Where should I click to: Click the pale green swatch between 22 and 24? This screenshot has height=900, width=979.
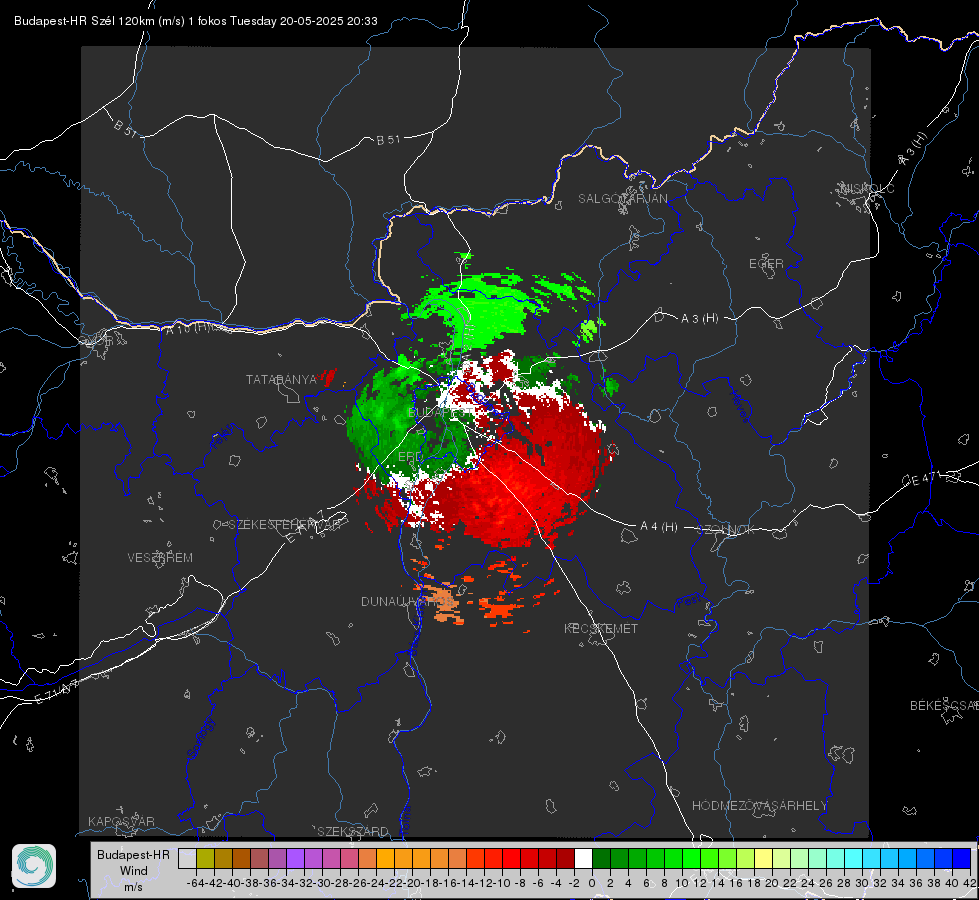(799, 858)
